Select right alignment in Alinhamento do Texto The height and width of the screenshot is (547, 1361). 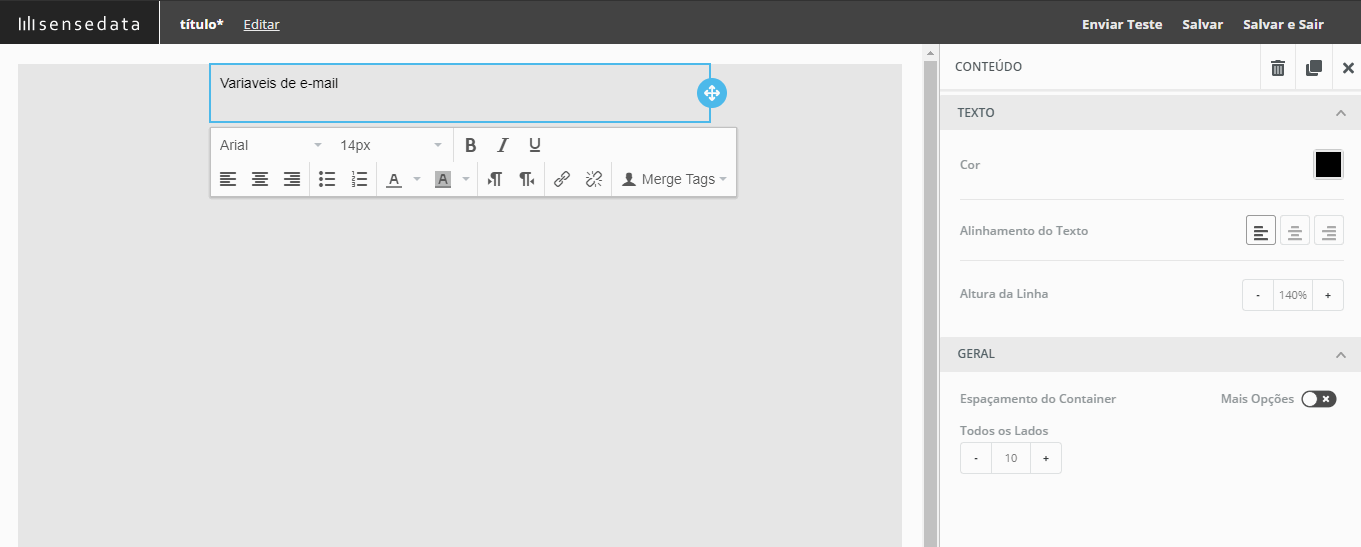coord(1329,231)
